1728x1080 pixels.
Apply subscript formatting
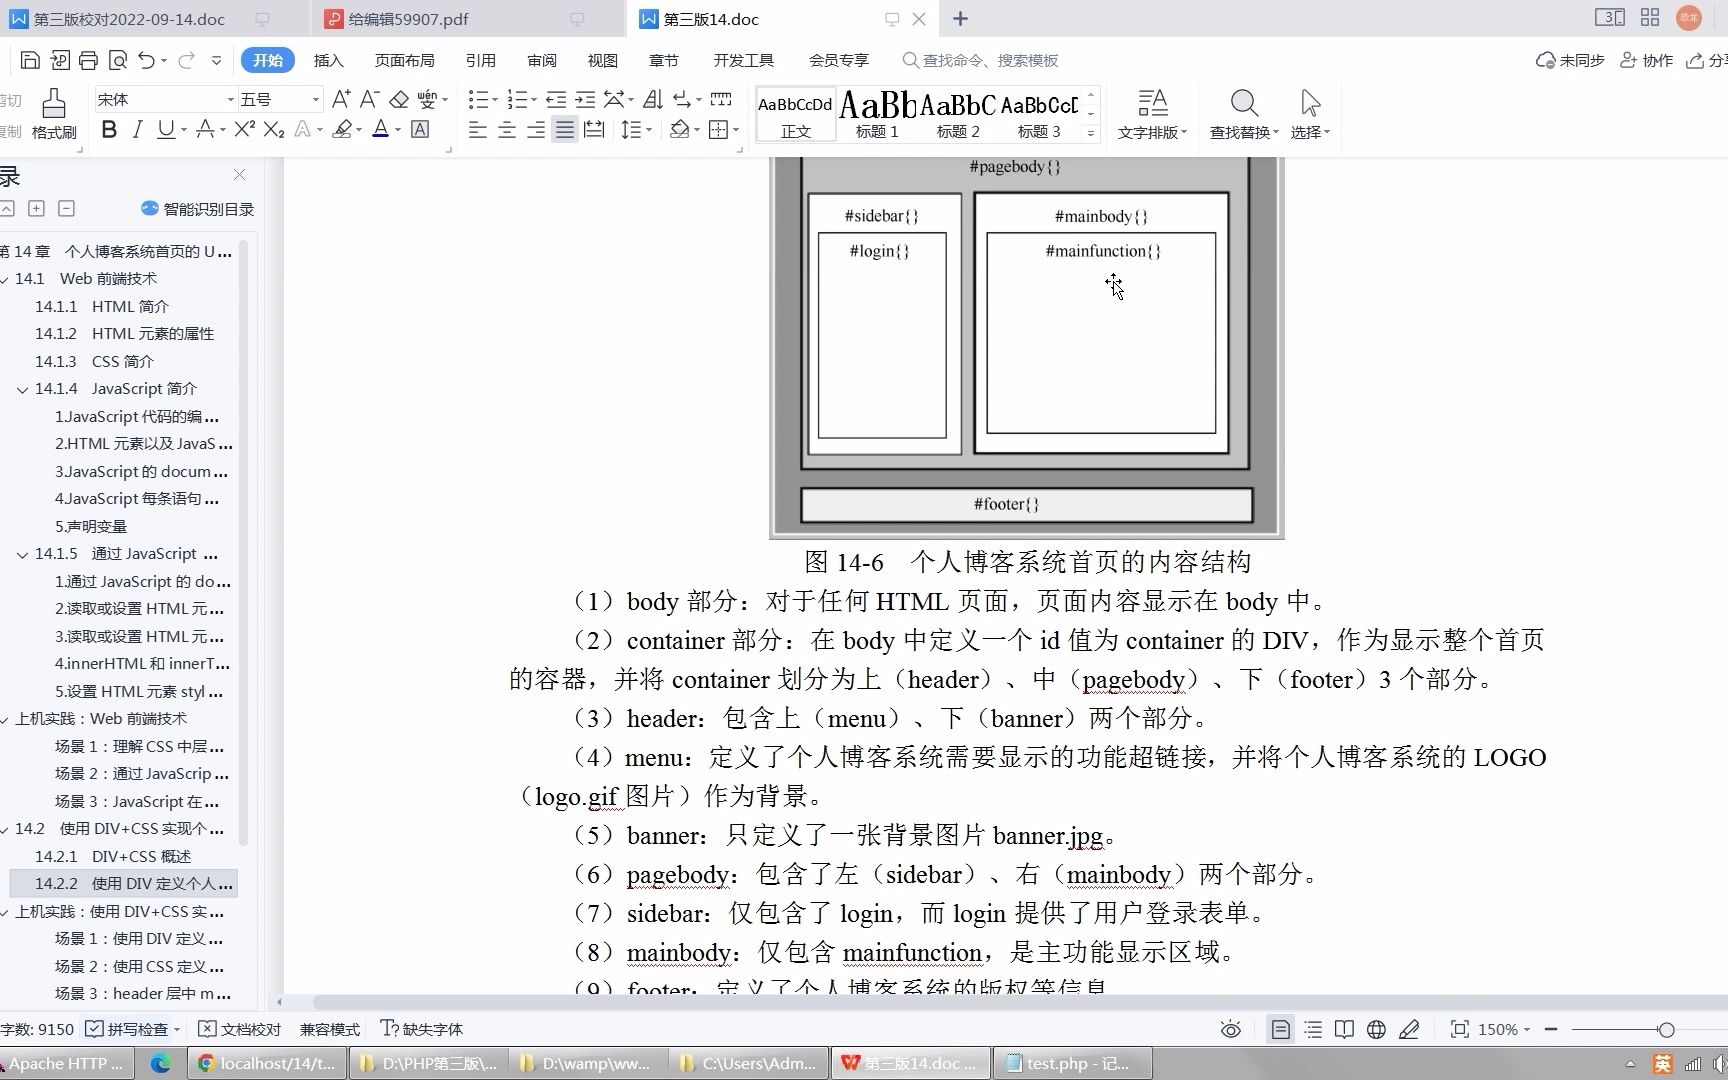click(274, 129)
